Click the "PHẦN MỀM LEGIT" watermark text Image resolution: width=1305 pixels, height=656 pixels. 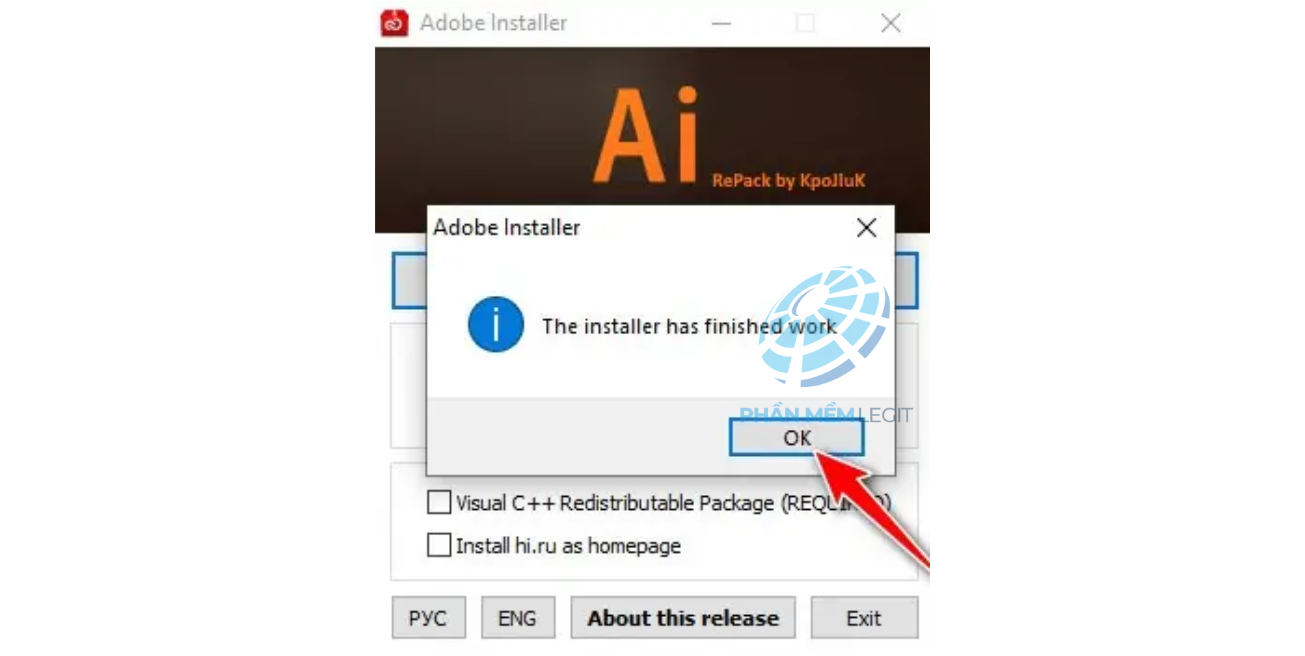(826, 415)
